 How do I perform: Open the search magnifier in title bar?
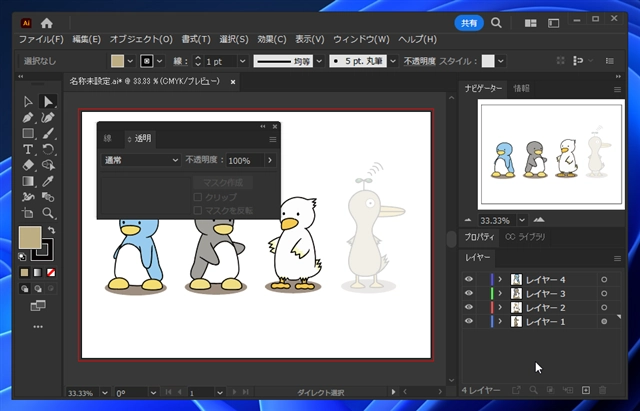(x=496, y=23)
